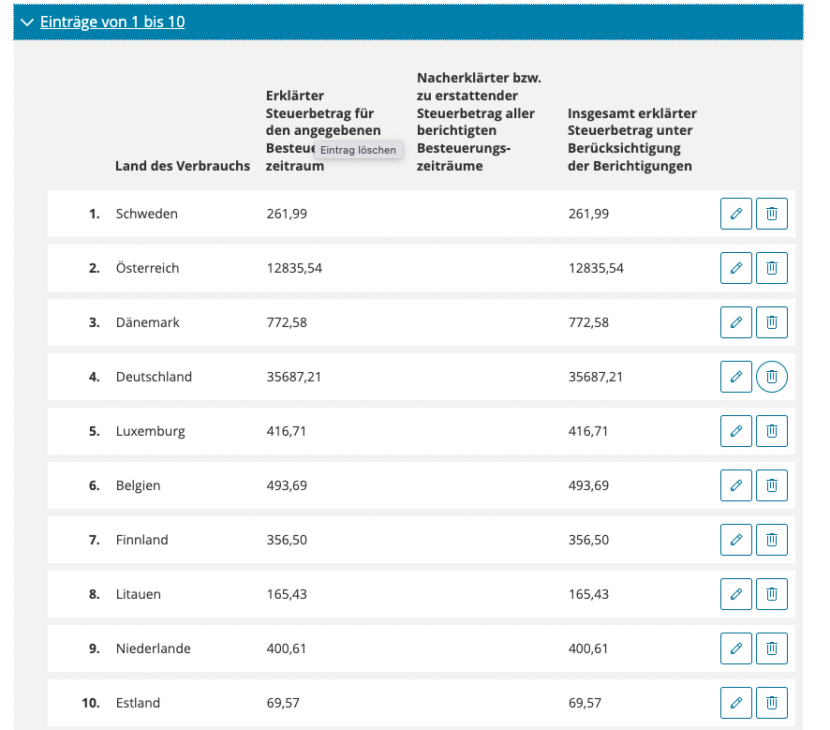830x730 pixels.
Task: Delete the Niederlande entry via trash icon
Action: 772,648
